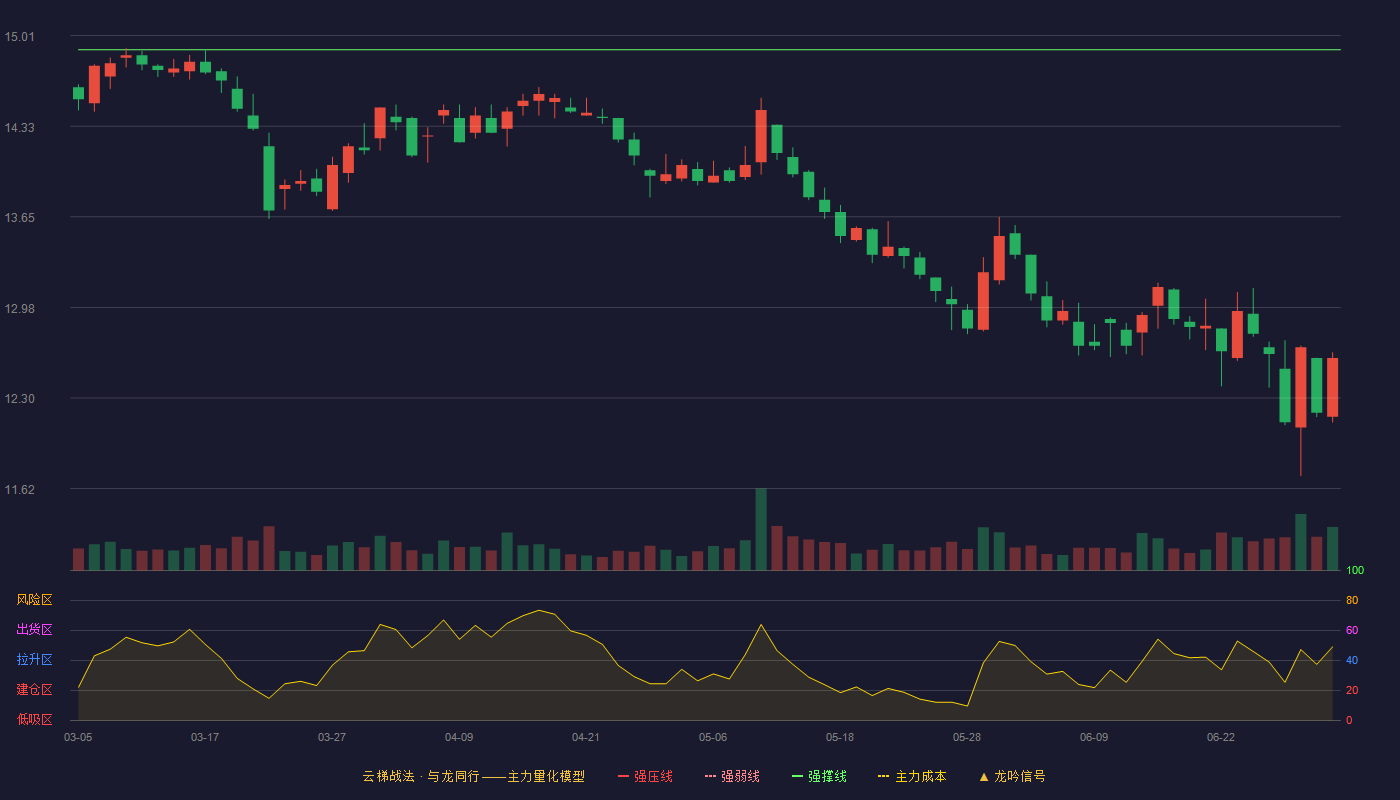
Task: Click the 0 value on the indicator scale
Action: [1349, 720]
